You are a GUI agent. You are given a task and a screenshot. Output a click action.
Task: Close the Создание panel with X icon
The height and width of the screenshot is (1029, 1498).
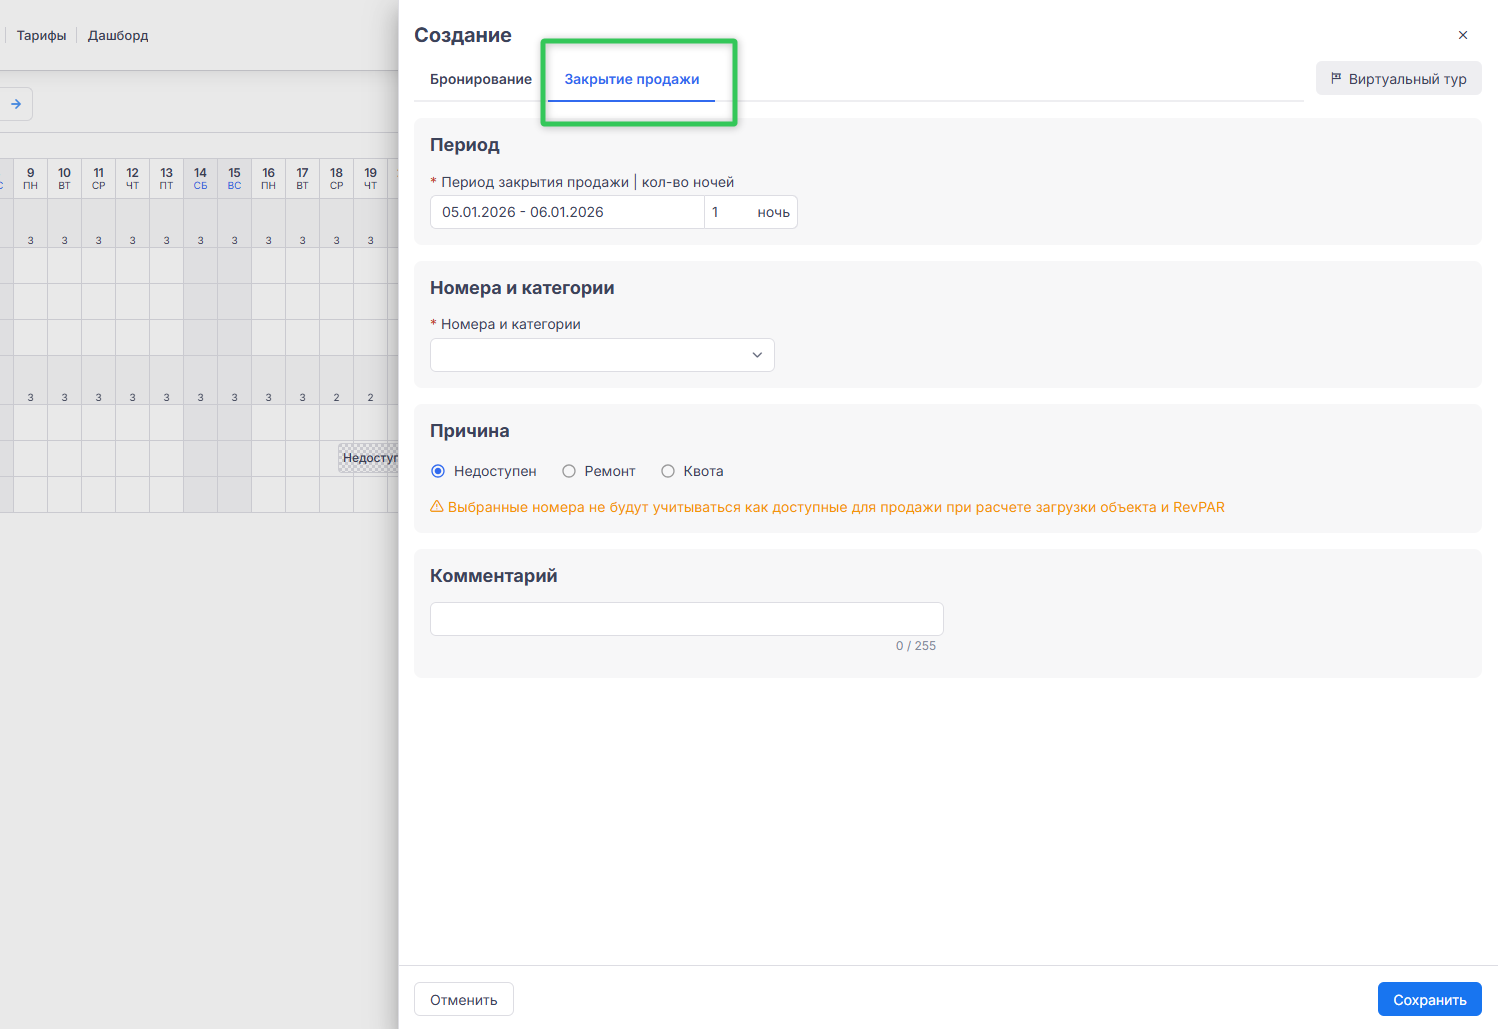[1463, 35]
